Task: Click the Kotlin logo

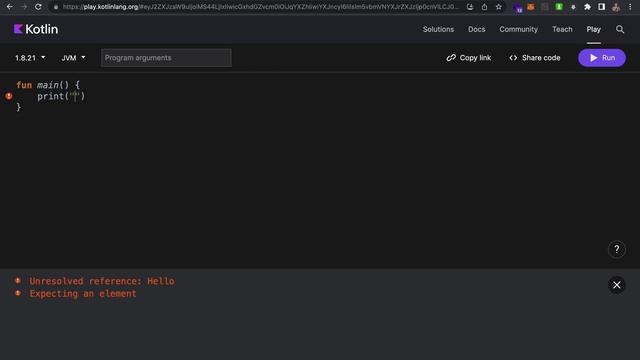Action: (x=36, y=29)
